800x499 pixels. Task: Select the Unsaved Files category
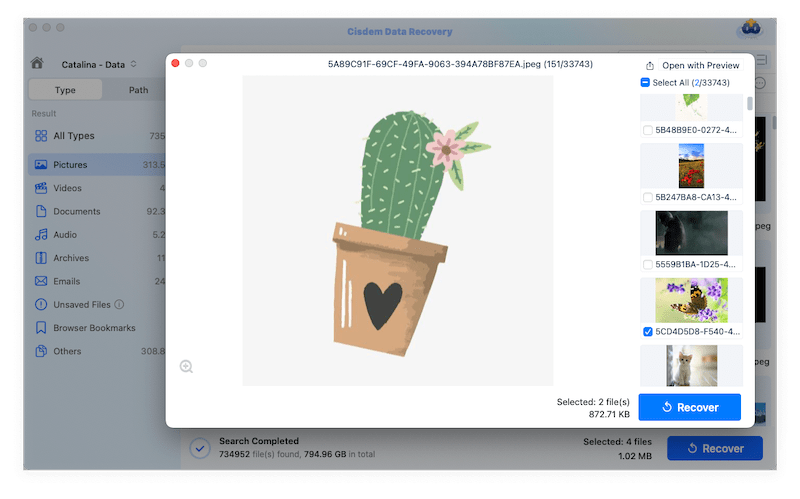click(97, 305)
